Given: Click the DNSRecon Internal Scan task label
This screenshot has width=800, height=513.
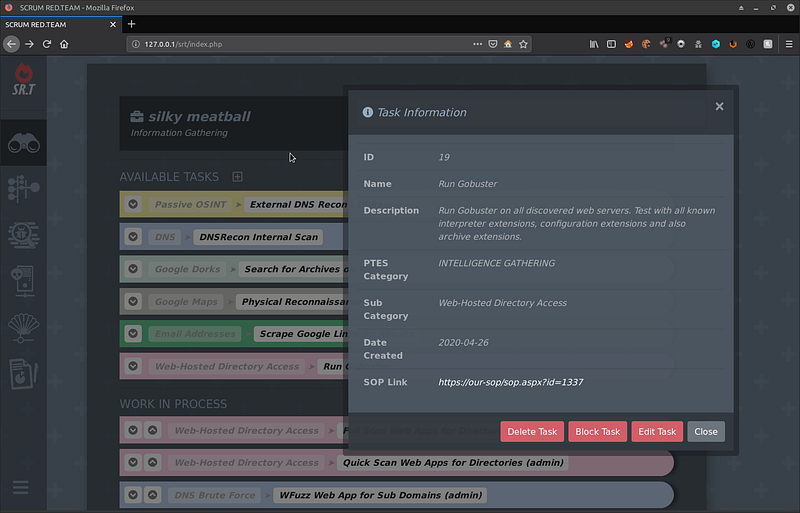Looking at the screenshot, I should [x=258, y=237].
